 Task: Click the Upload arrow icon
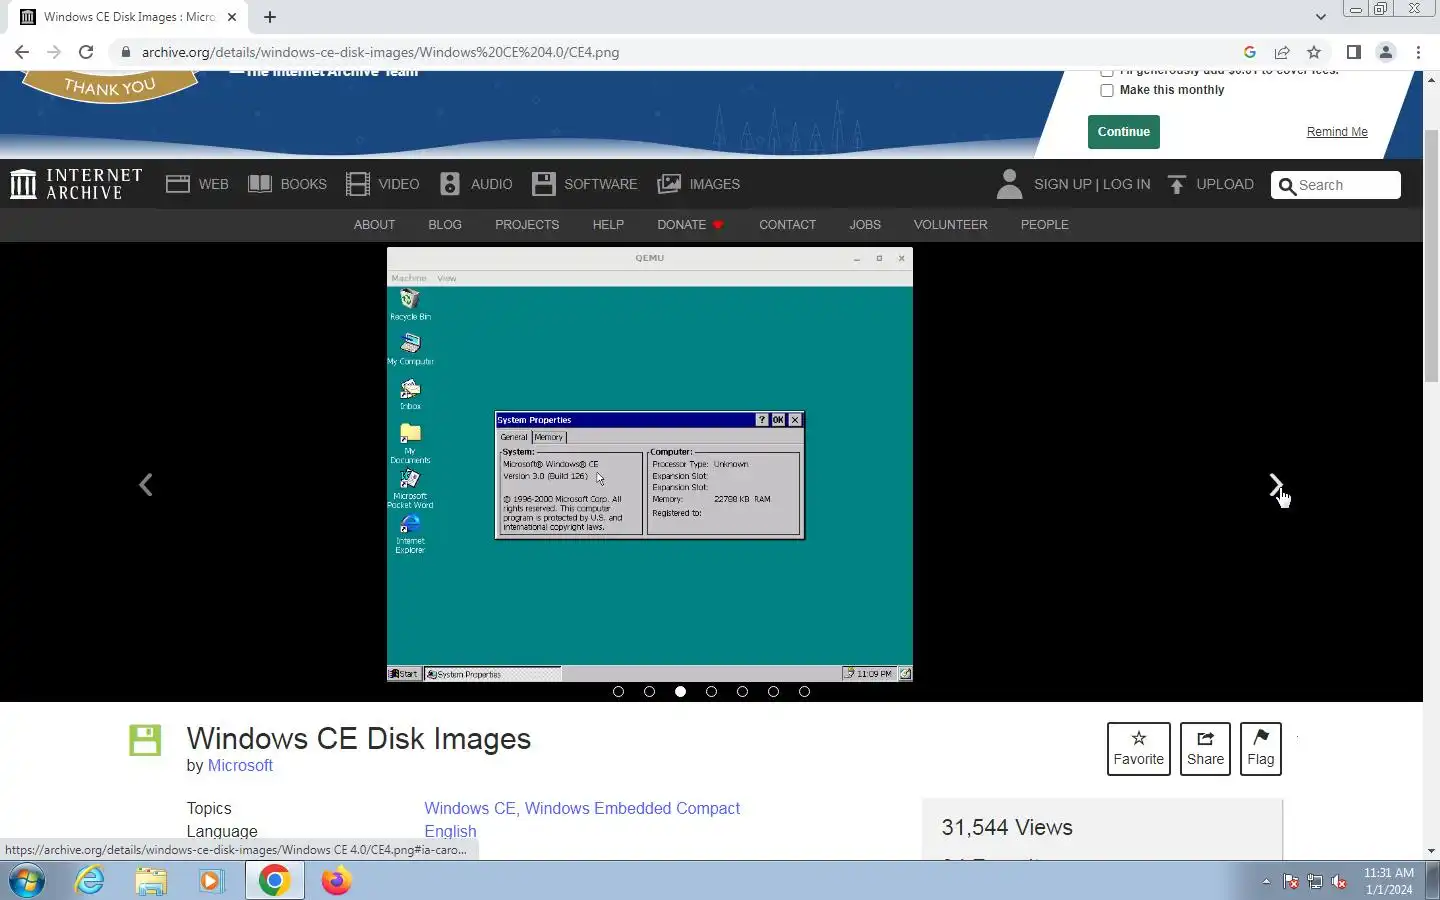pos(1177,184)
